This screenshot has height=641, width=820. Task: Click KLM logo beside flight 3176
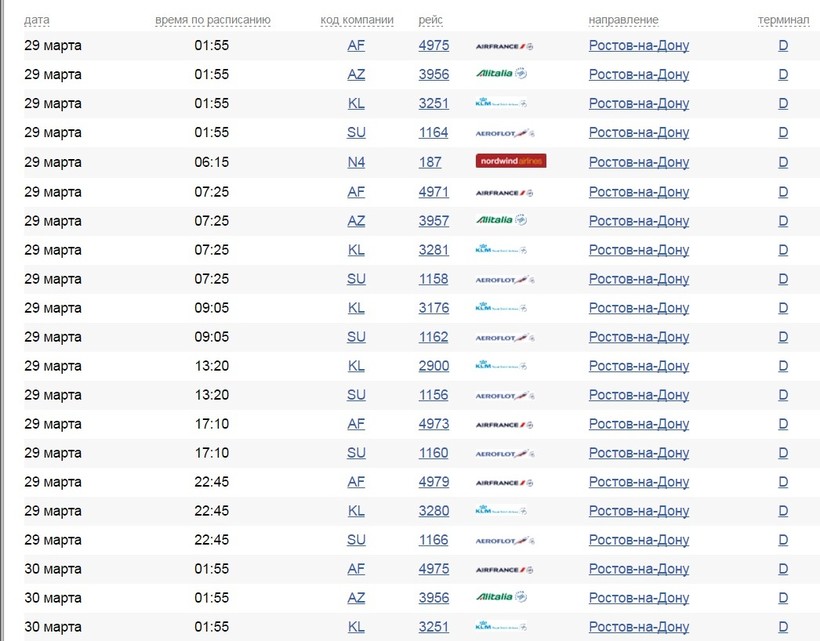[501, 307]
